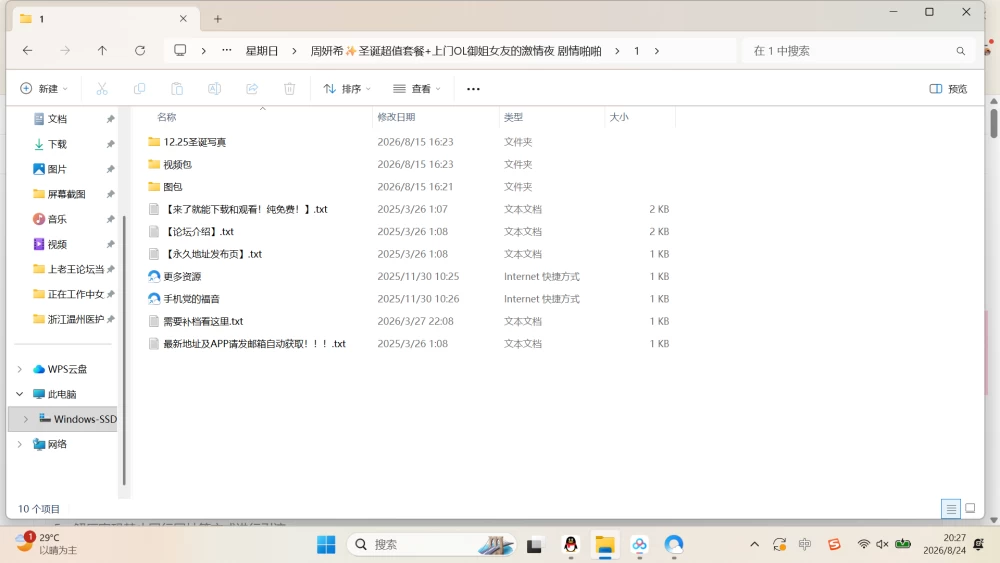1000x563 pixels.
Task: Open the 新建 dropdown menu
Action: pyautogui.click(x=44, y=89)
